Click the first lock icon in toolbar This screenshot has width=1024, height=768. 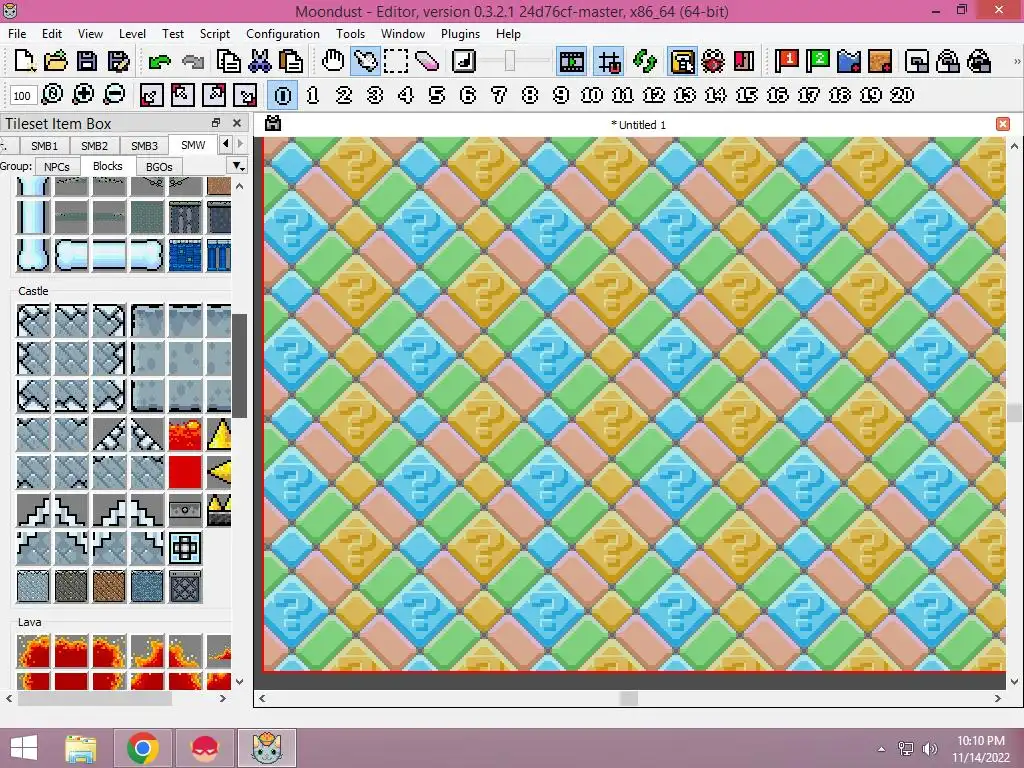(917, 61)
